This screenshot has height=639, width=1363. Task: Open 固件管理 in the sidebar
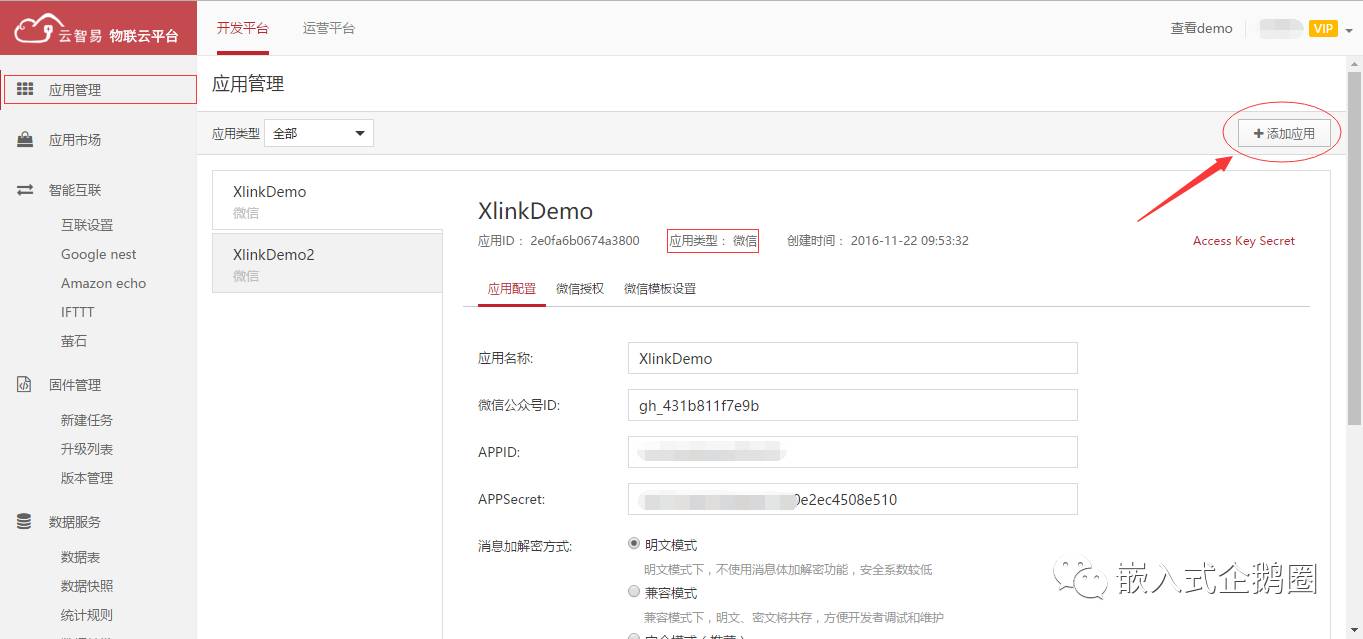(x=75, y=385)
